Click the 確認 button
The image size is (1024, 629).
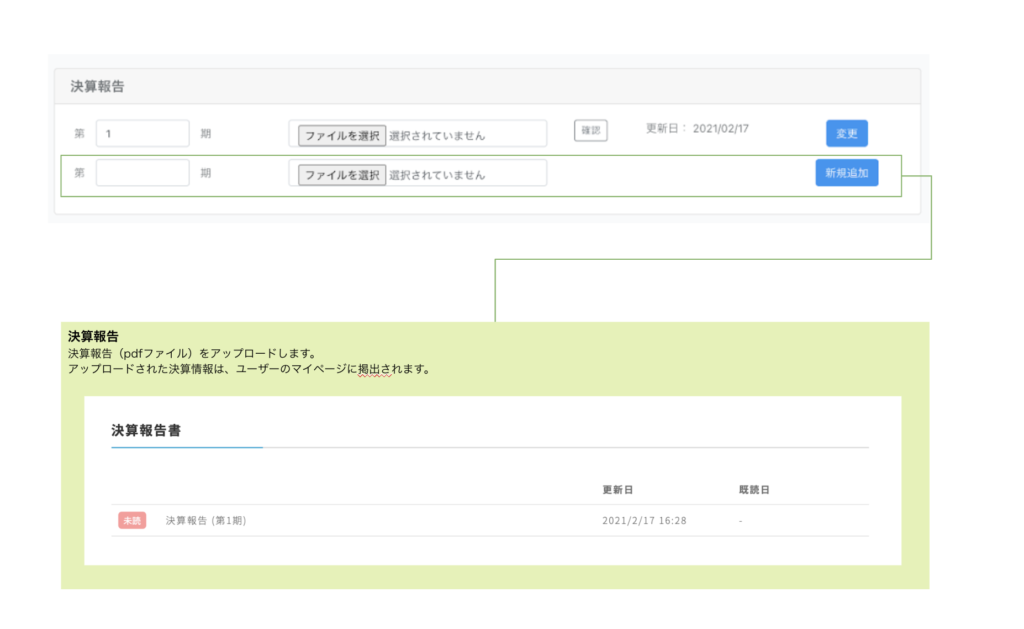590,130
